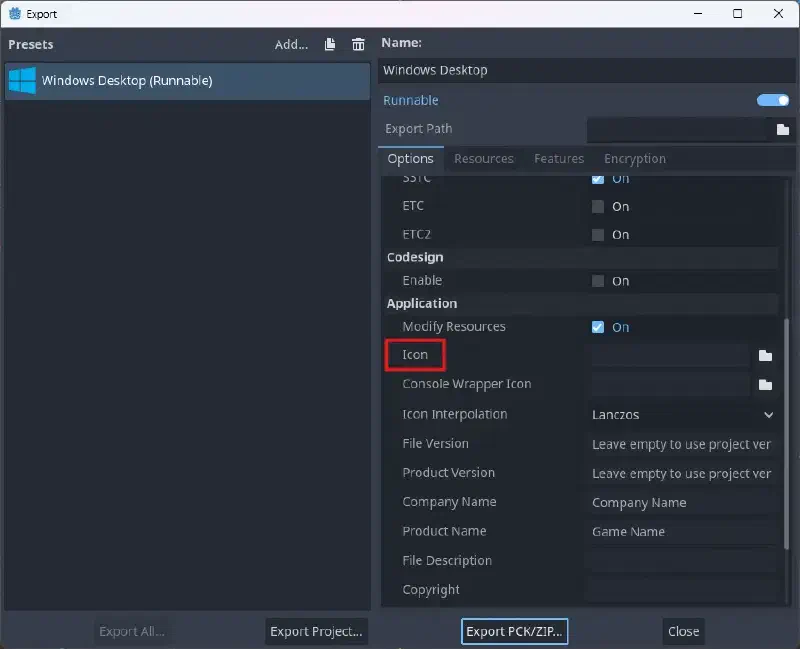Toggle the Runnable switch
This screenshot has width=800, height=649.
tap(772, 100)
